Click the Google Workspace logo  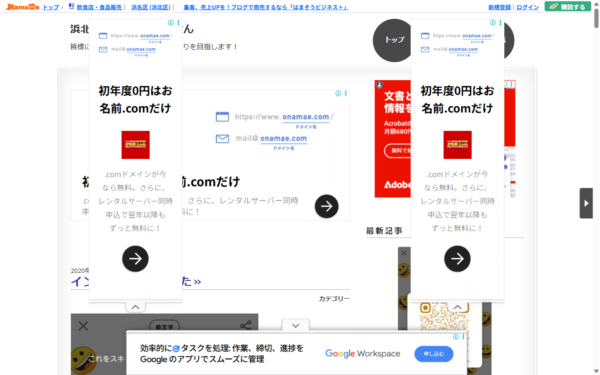(363, 354)
